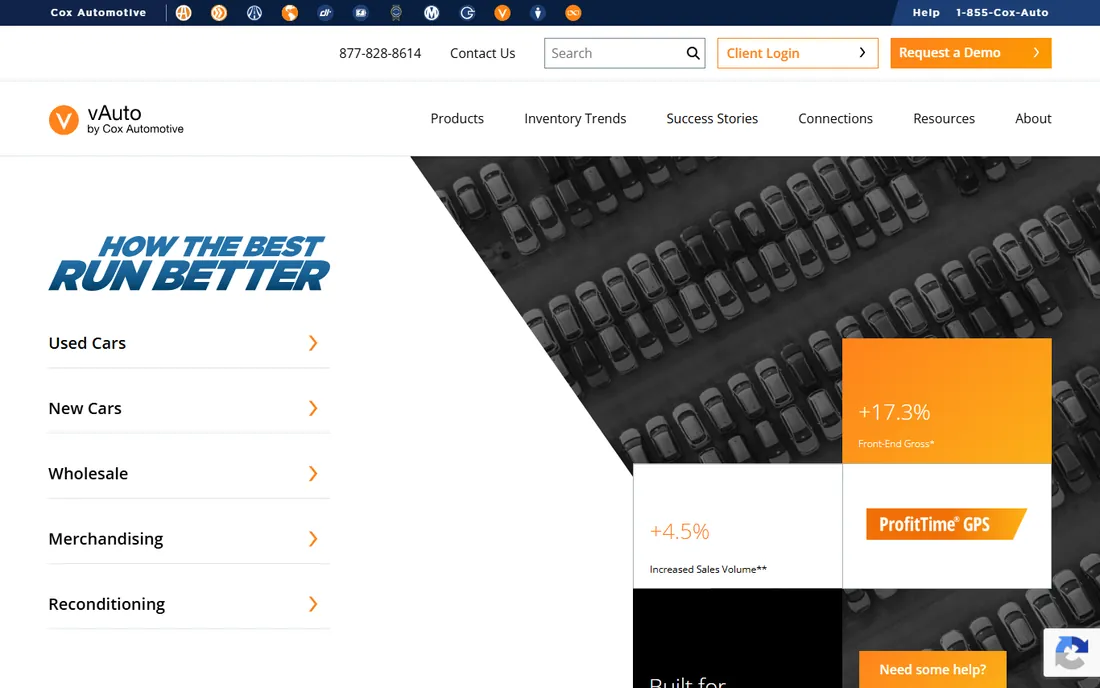1100x688 pixels.
Task: Click the blue square brand icon beside Dealertrack
Action: coord(361,13)
